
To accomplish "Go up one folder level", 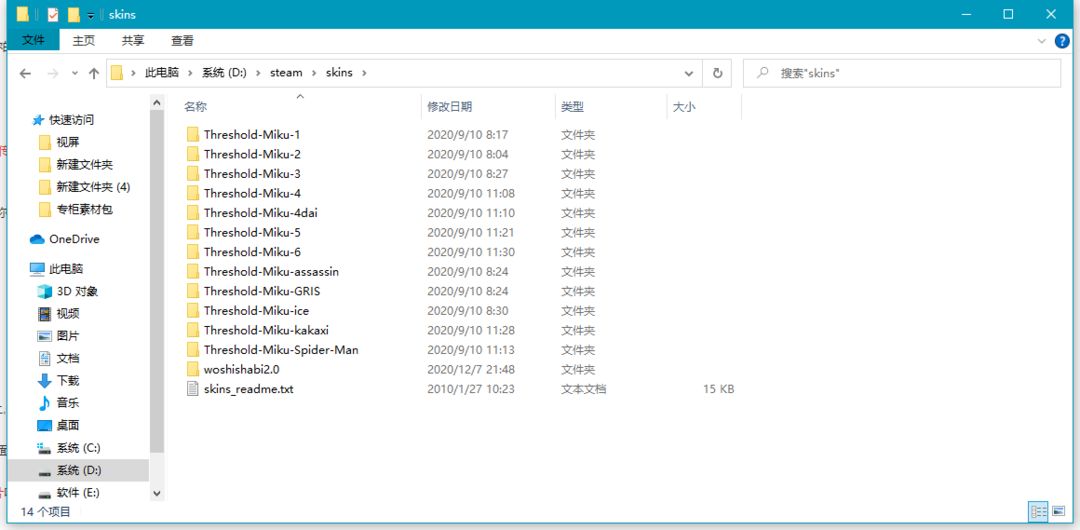I will 94,73.
